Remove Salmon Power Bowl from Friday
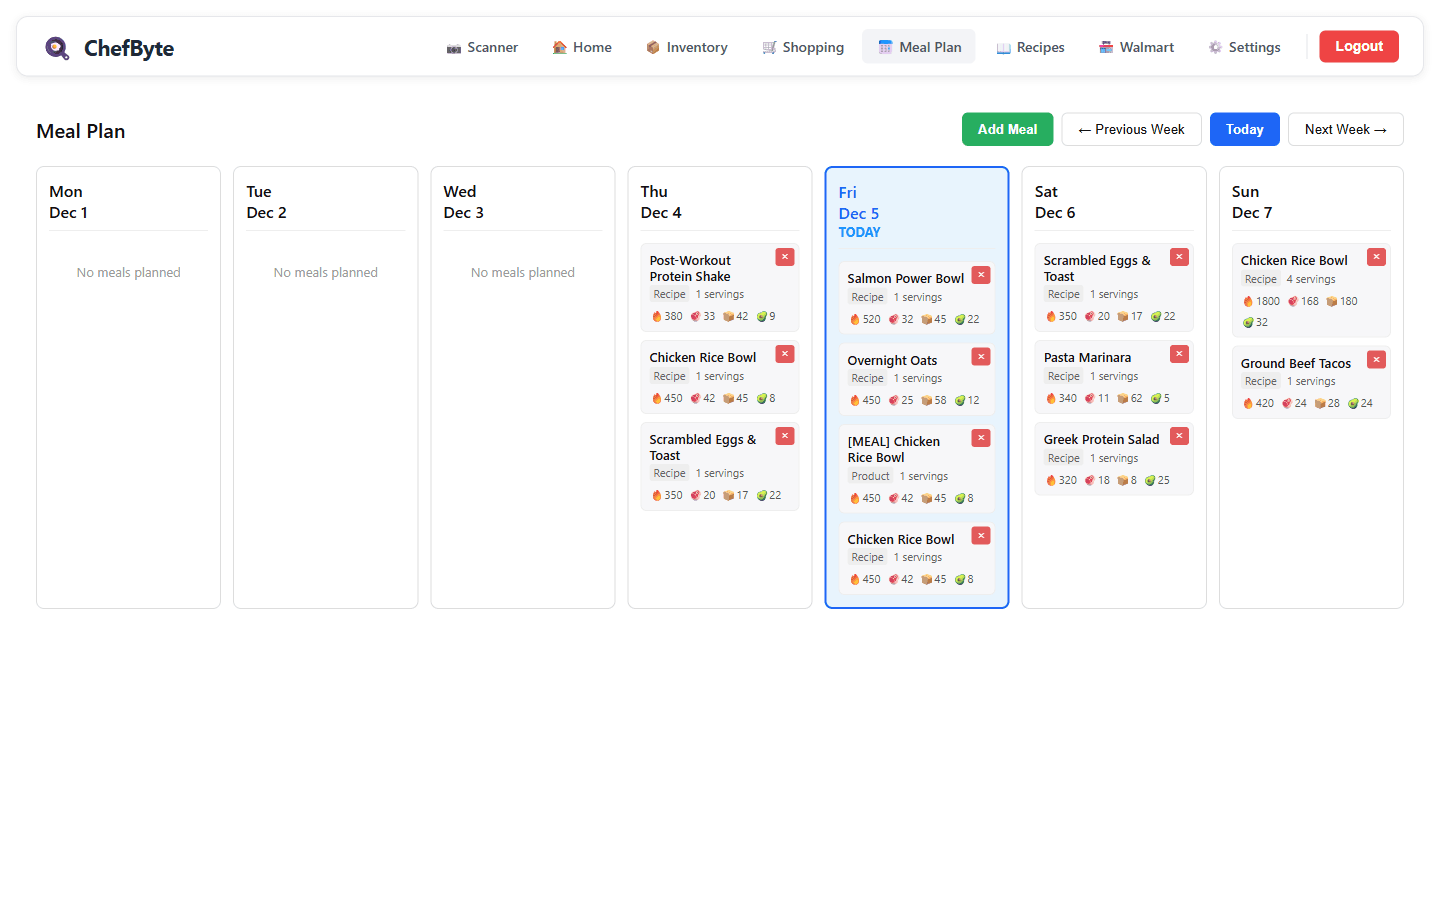This screenshot has width=1440, height=900. (x=981, y=274)
